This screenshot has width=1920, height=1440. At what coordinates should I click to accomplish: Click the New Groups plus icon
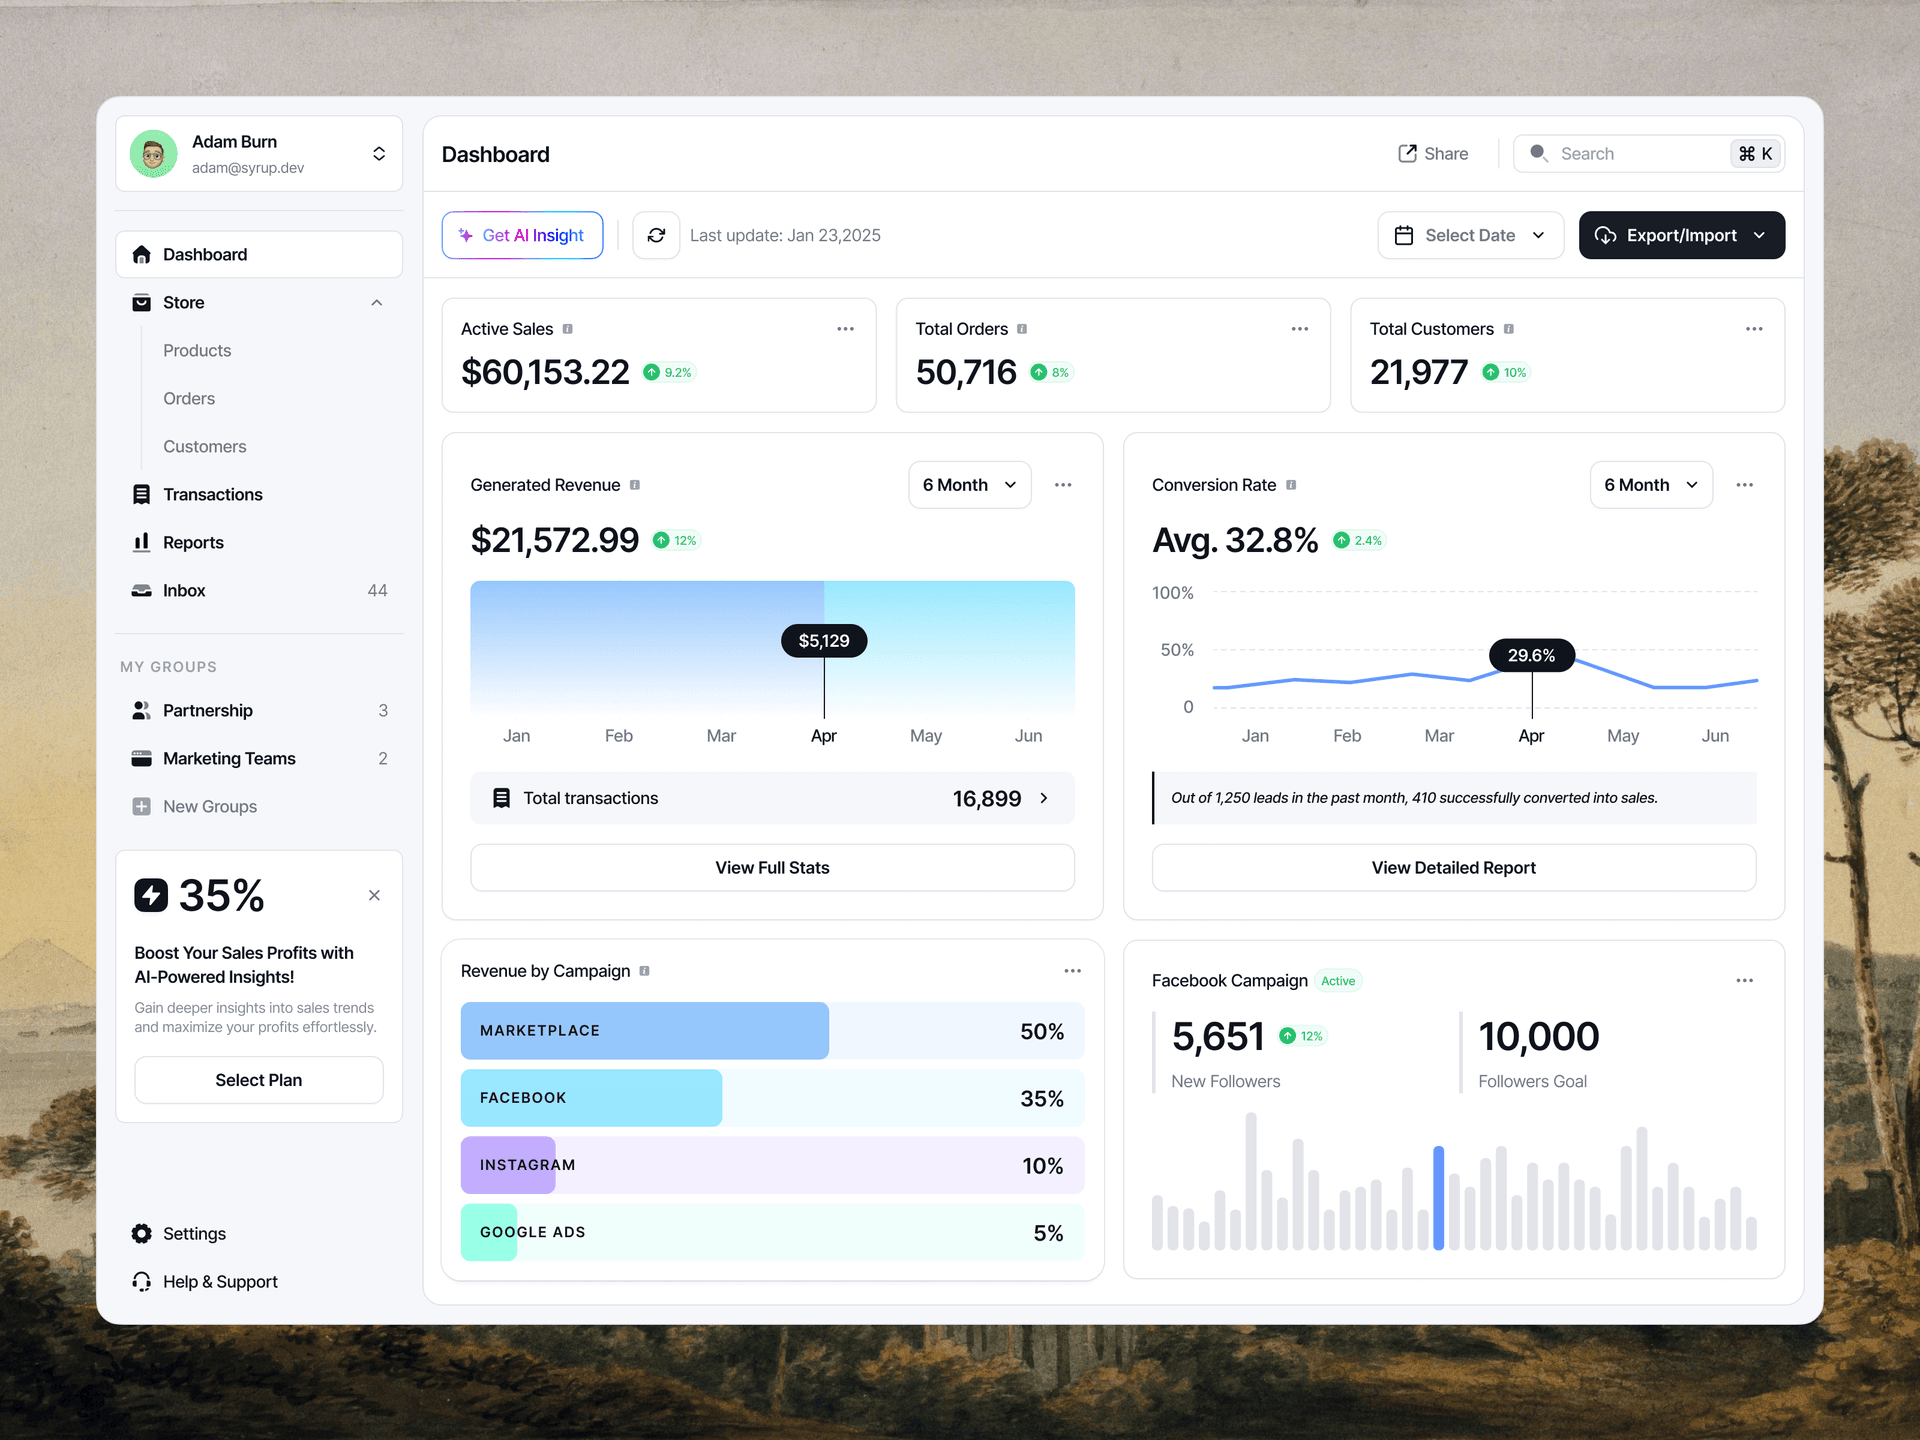[x=142, y=806]
